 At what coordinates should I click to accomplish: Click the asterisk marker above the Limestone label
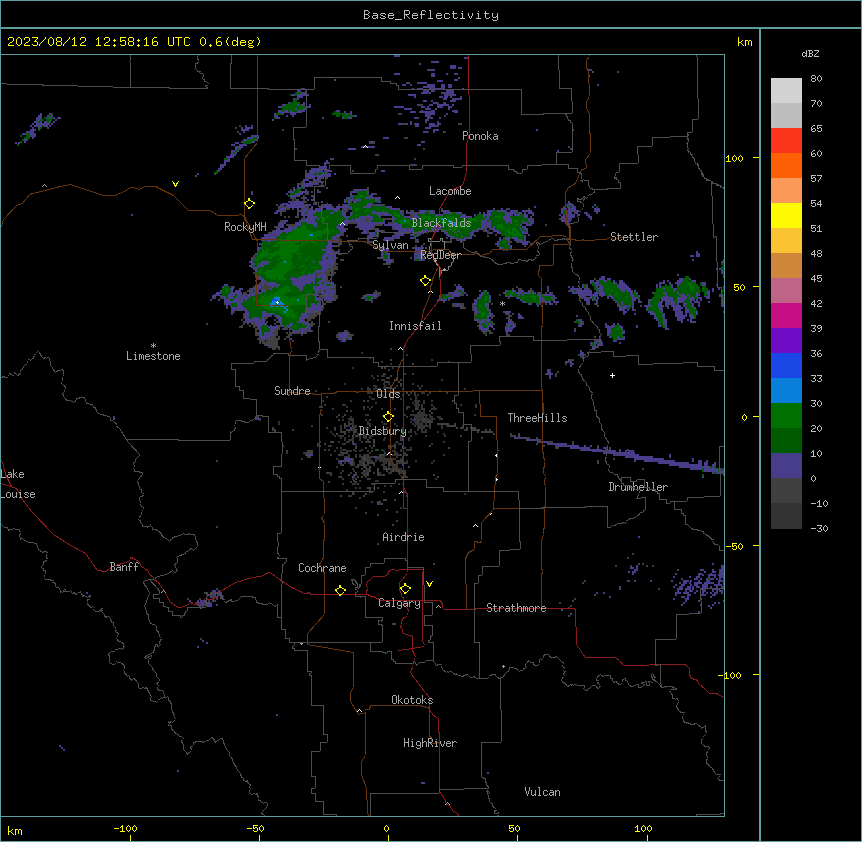click(x=153, y=346)
